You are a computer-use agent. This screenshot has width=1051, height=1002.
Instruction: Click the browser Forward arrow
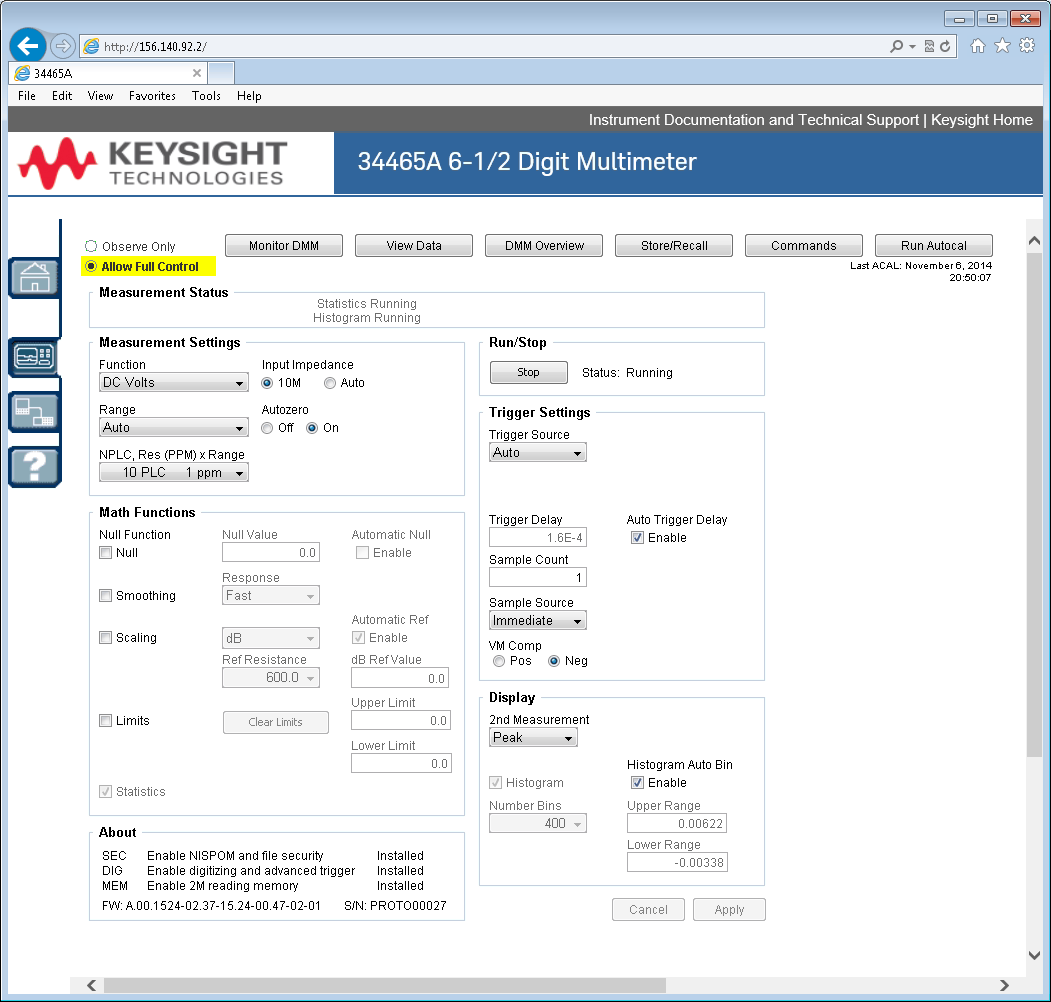tap(62, 46)
